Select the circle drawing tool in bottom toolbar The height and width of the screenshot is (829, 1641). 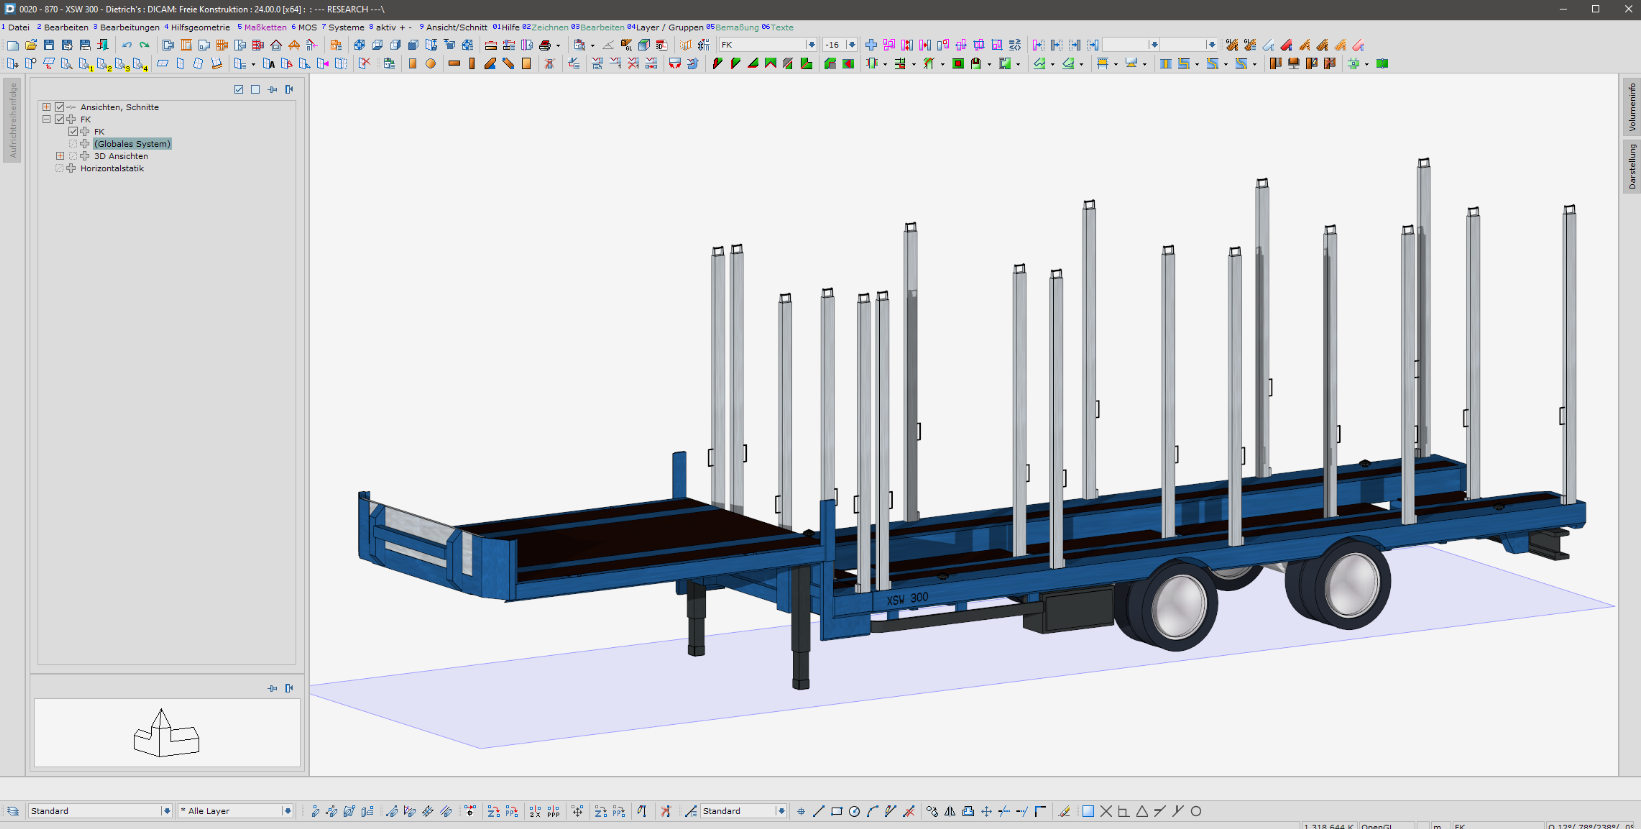tap(855, 811)
